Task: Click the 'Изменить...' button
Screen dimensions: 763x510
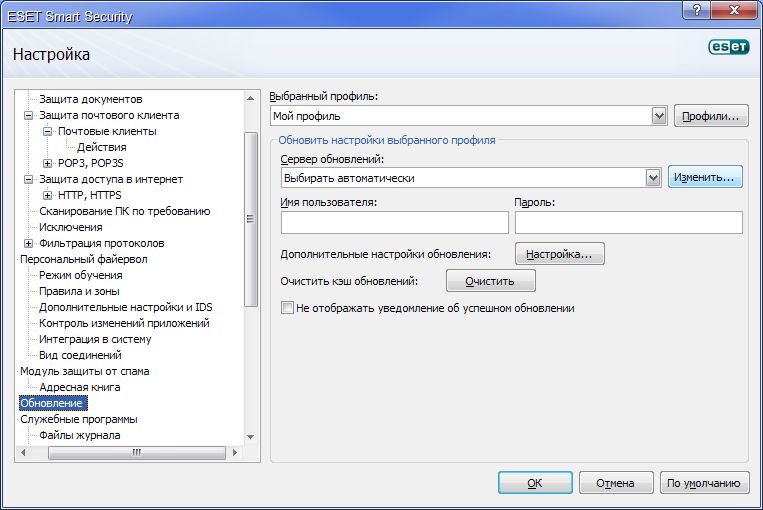Action: [705, 177]
